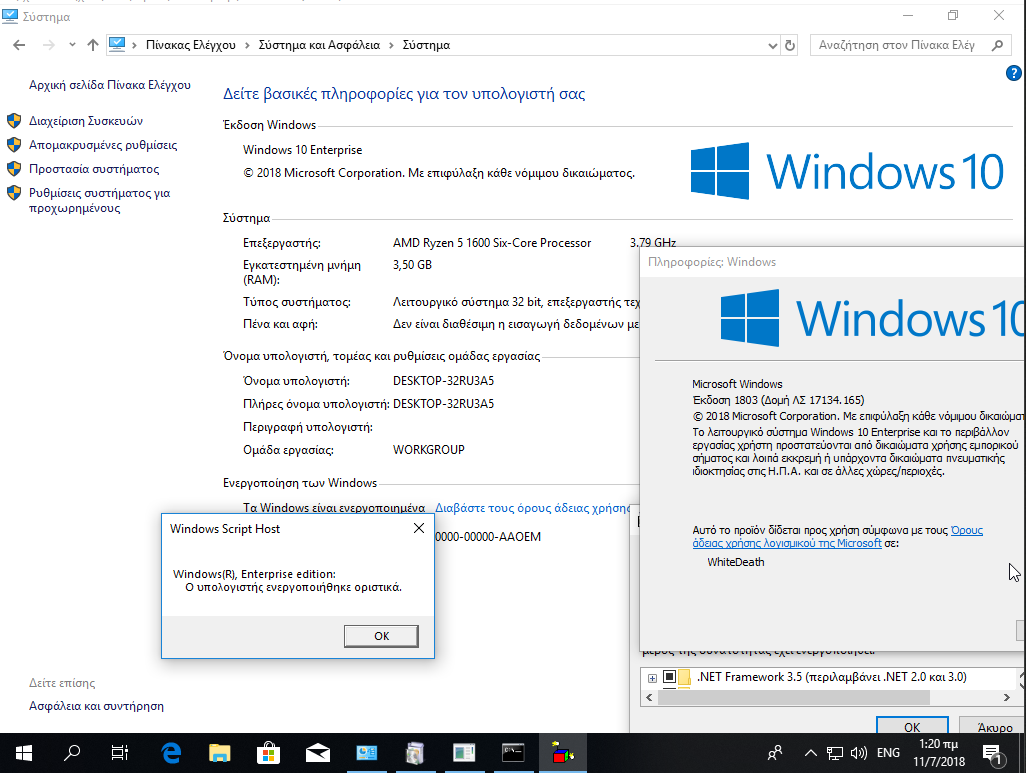This screenshot has height=773, width=1026.
Task: Open File Explorer from taskbar
Action: (220, 753)
